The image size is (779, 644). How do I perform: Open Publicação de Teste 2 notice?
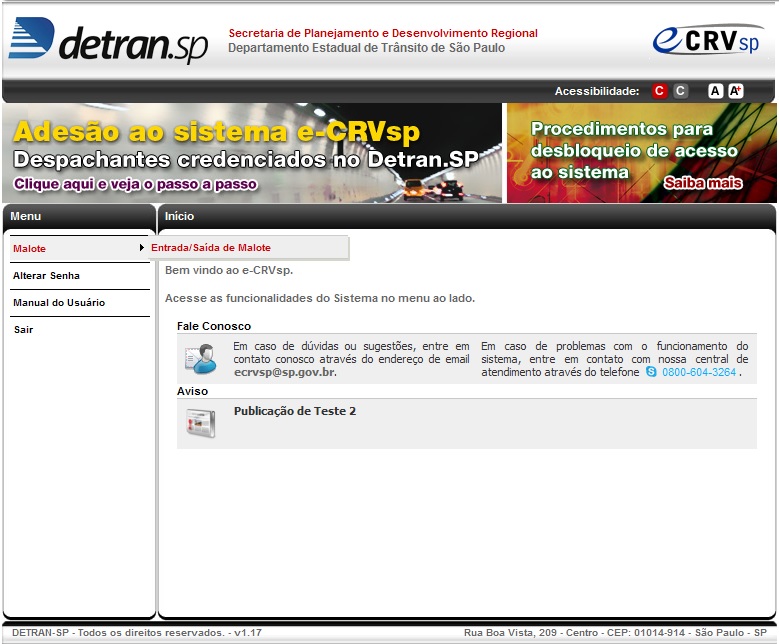pyautogui.click(x=295, y=411)
